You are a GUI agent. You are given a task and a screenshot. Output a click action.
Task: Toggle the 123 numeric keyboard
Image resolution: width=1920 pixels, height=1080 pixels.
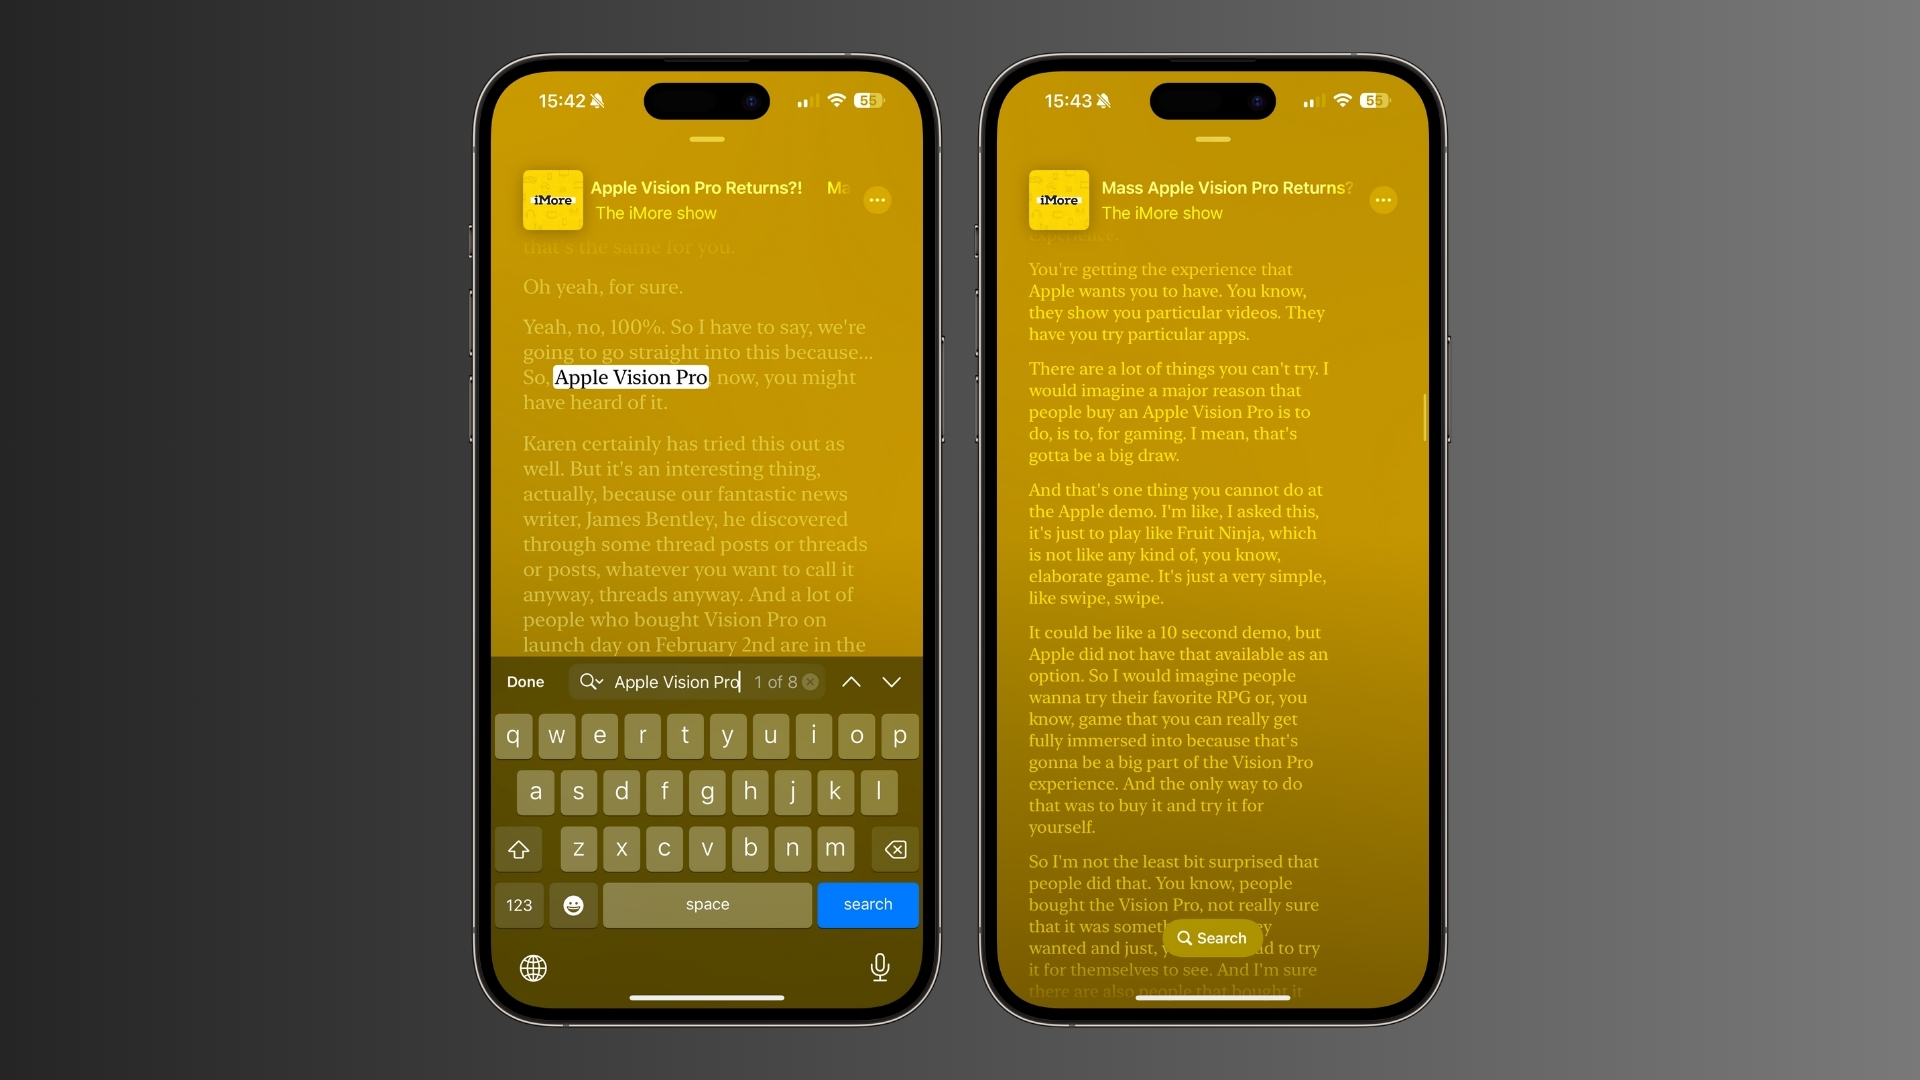(x=521, y=903)
